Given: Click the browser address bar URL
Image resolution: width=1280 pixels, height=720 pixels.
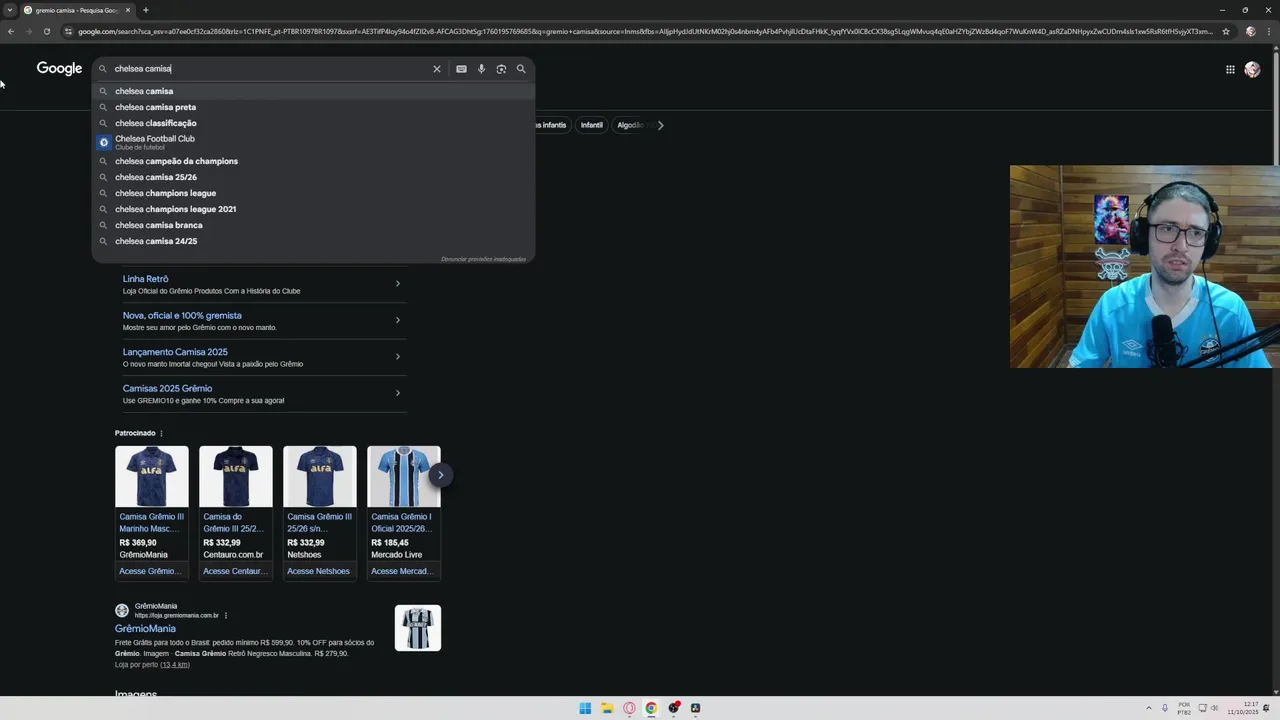Looking at the screenshot, I should tap(645, 31).
